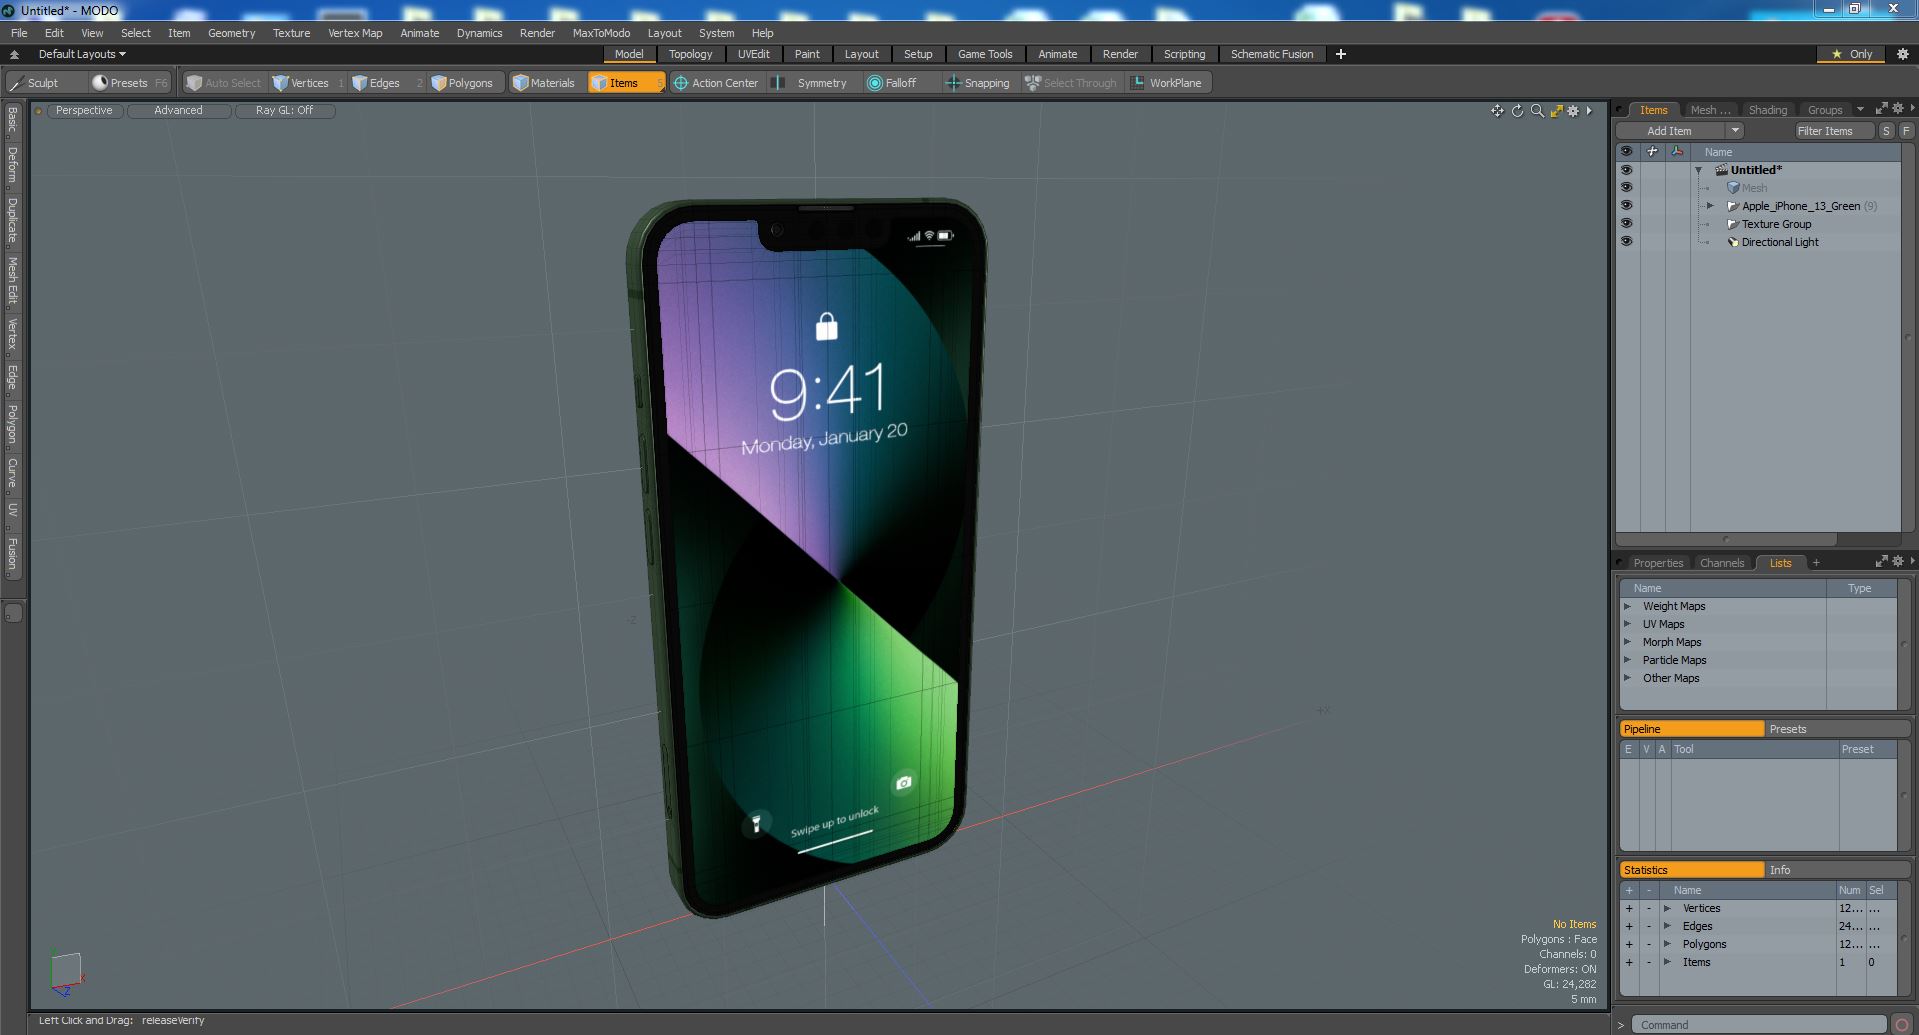Viewport: 1919px width, 1035px height.
Task: Switch to the Schematic Fusion tab
Action: point(1272,54)
